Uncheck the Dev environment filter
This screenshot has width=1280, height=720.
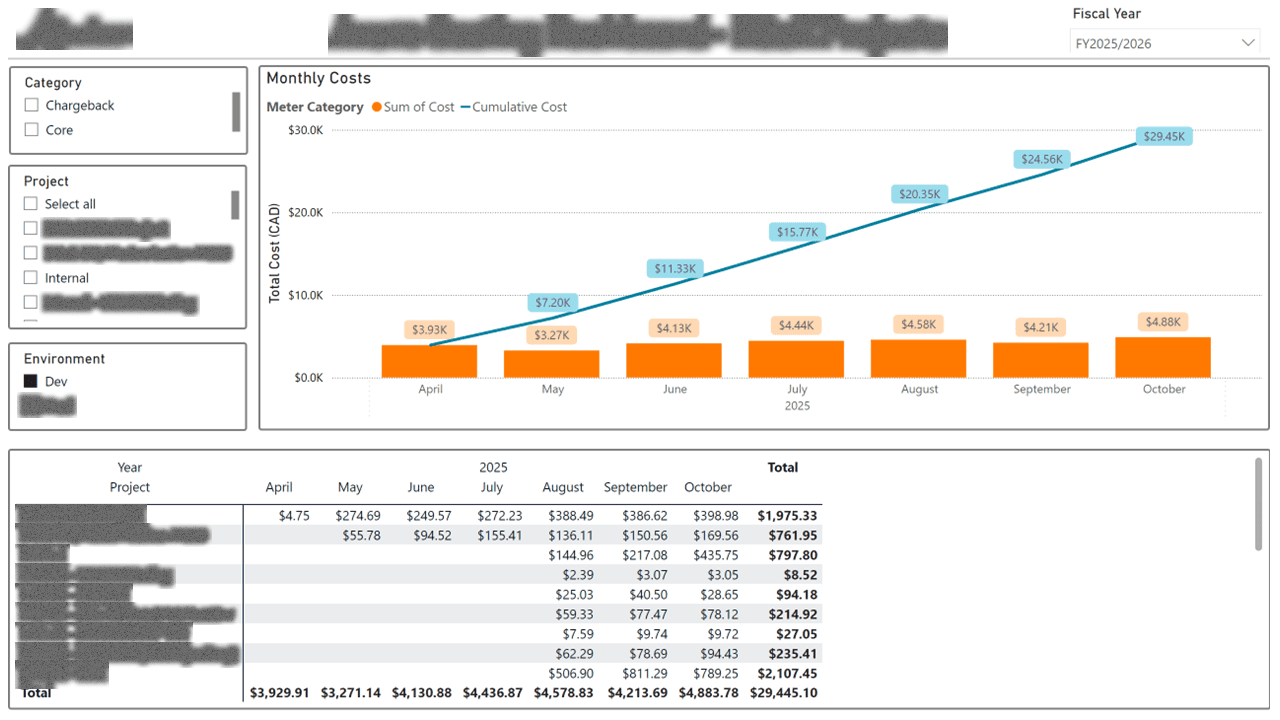[31, 381]
